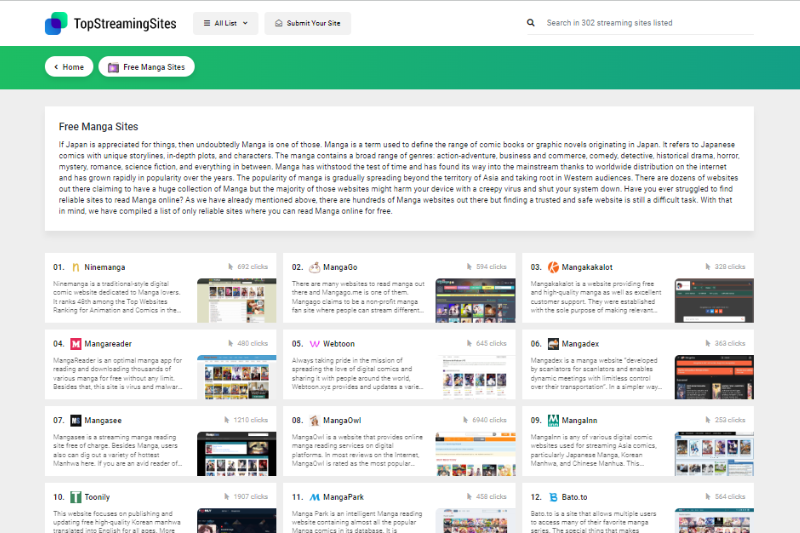Click the 594 clicks counter on MangaGo
Screen dimensions: 800x533
click(x=487, y=267)
